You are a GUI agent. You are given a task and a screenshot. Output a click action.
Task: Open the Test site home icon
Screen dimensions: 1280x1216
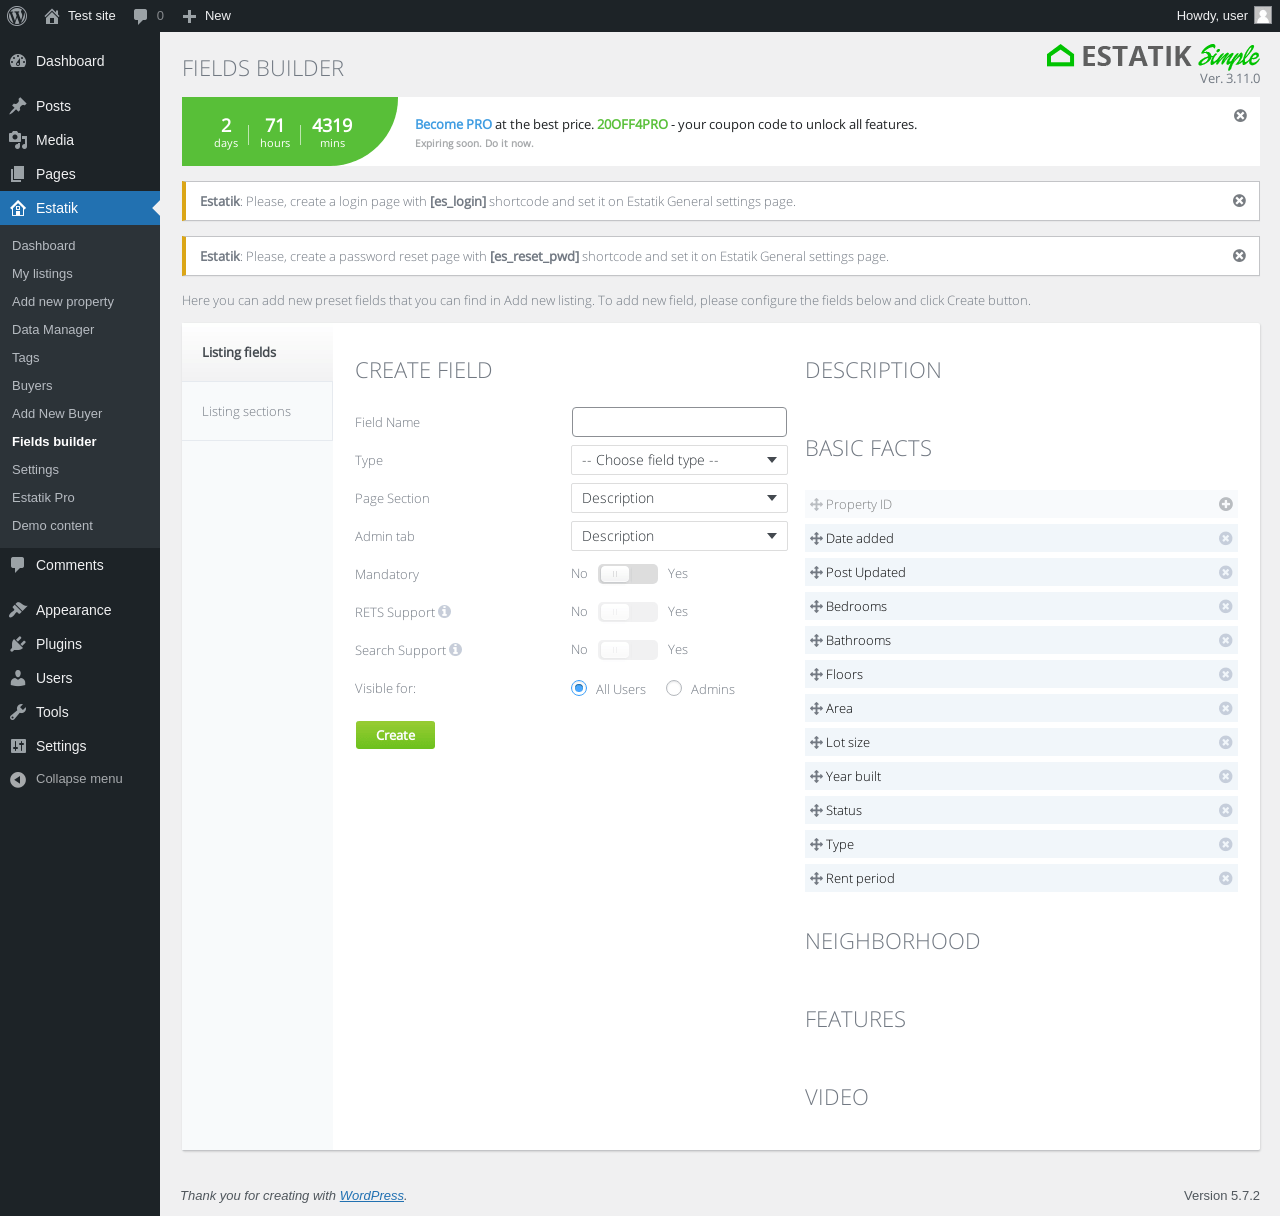tap(52, 16)
